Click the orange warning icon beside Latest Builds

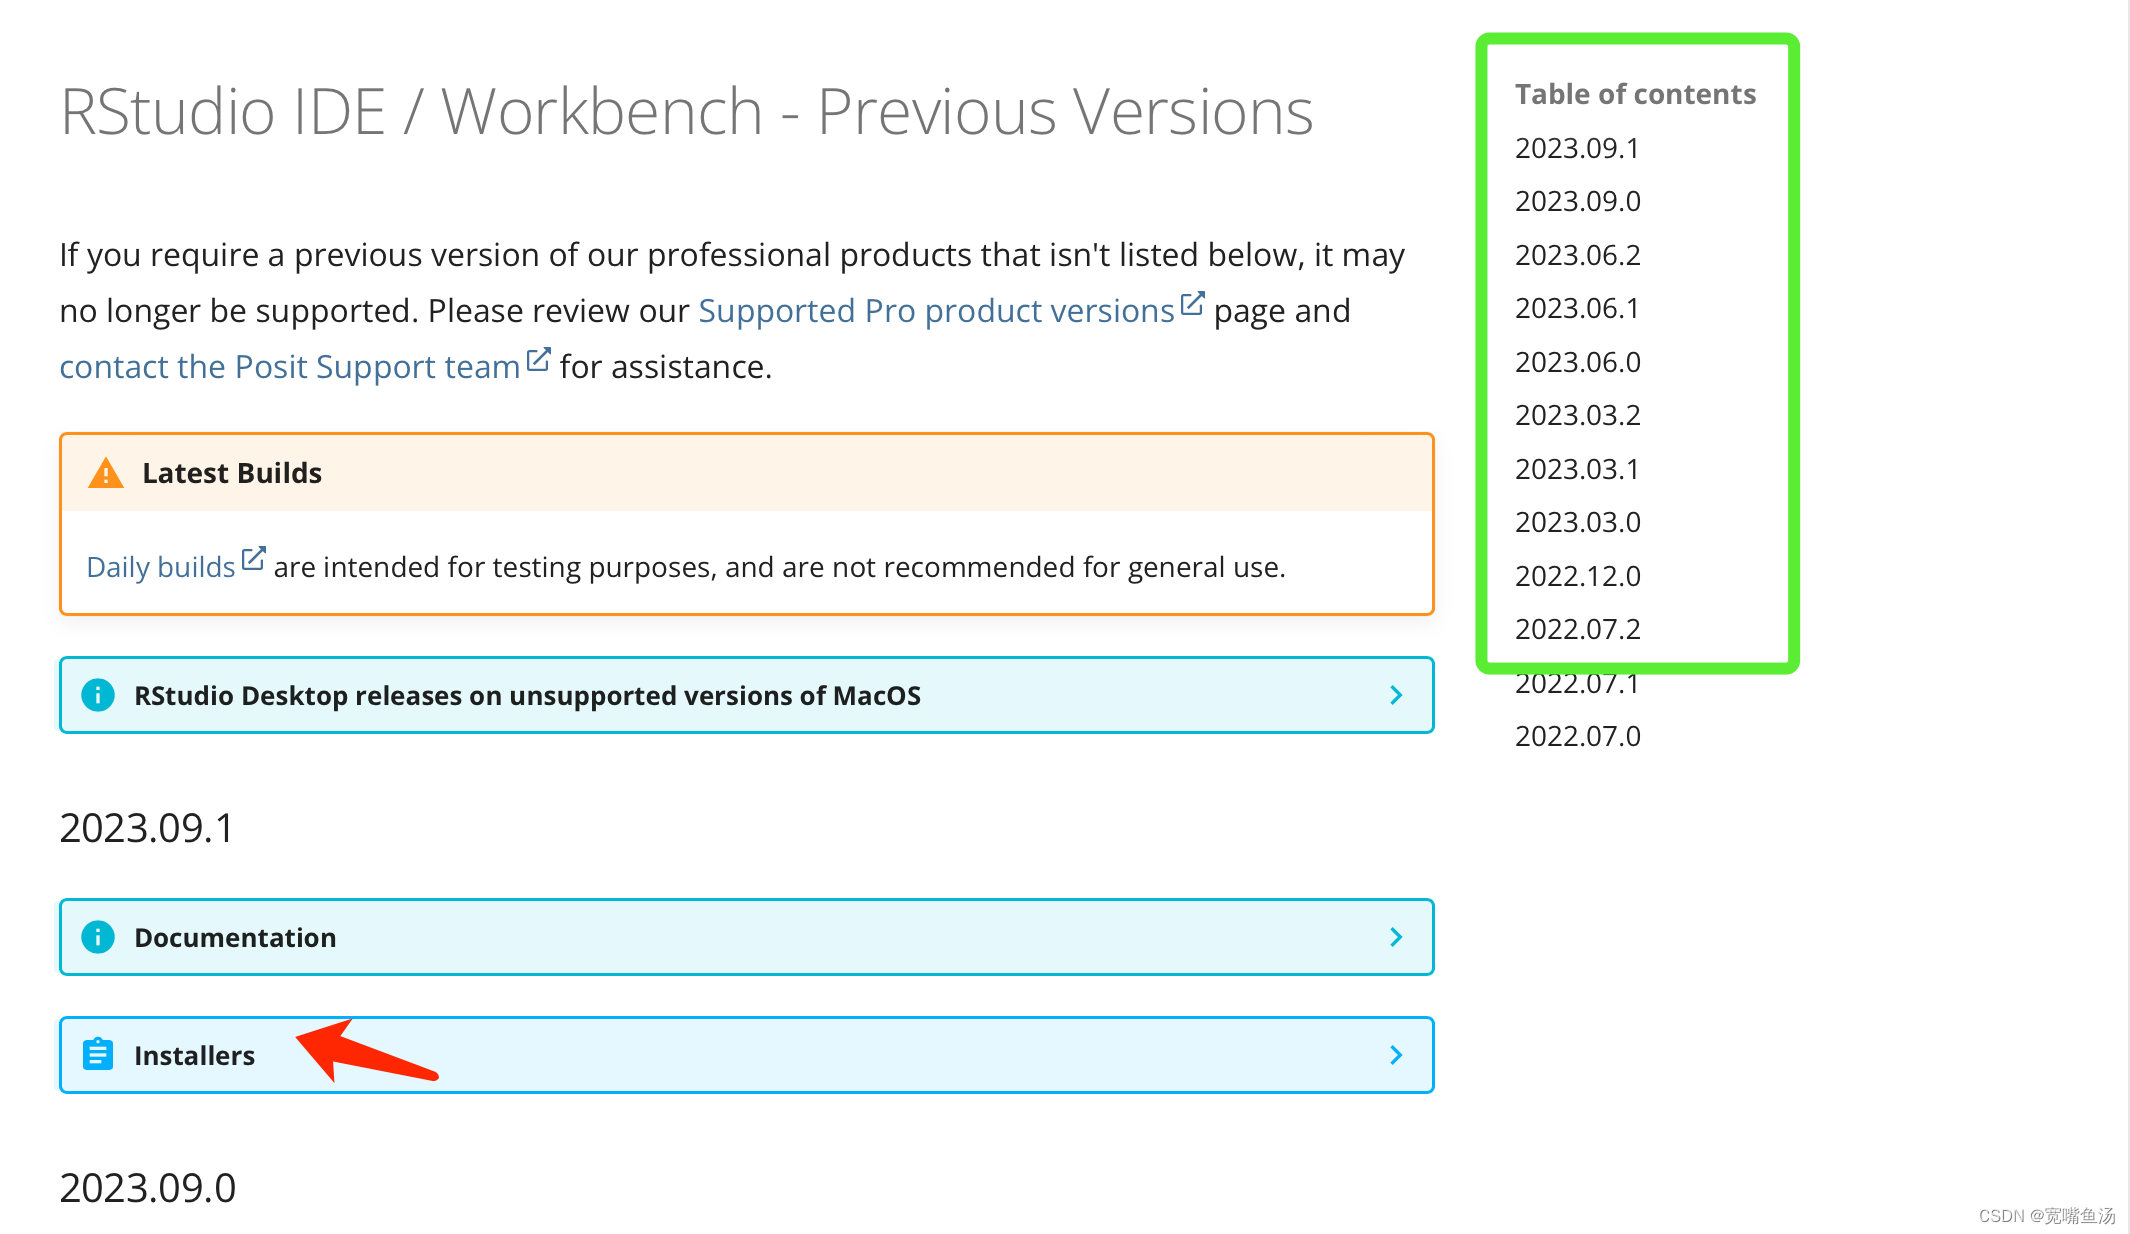106,473
